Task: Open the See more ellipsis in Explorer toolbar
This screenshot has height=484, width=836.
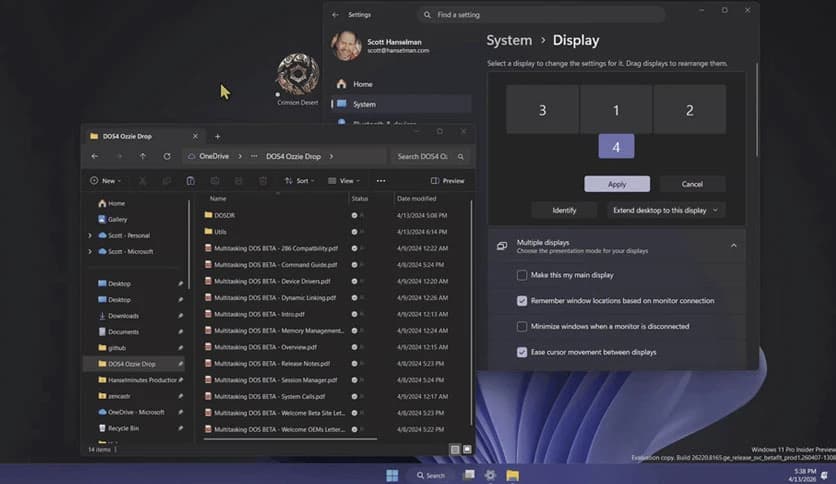Action: click(x=381, y=181)
